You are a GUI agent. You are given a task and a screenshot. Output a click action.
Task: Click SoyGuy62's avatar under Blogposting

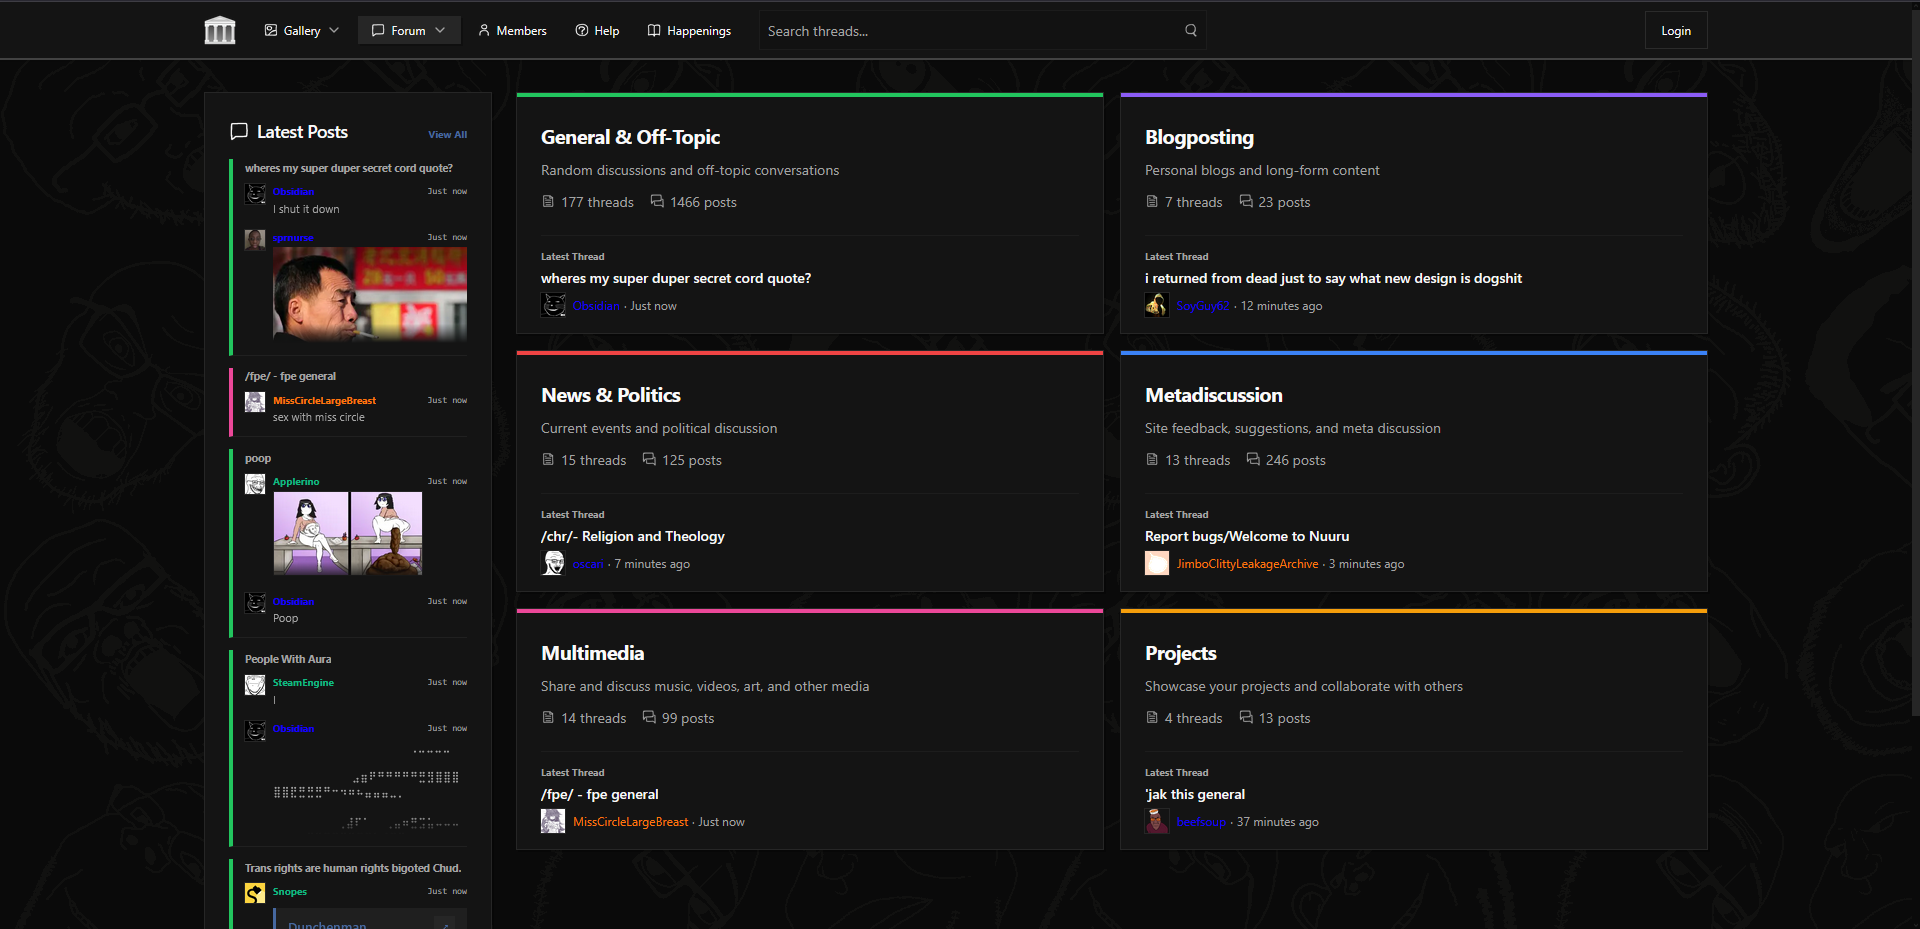[1156, 306]
